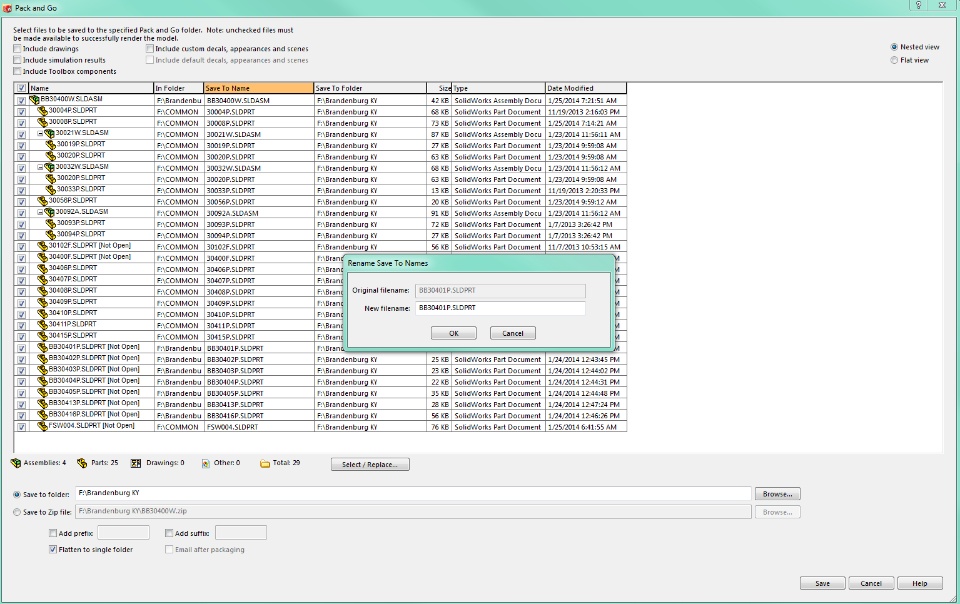Click the Save to folder path field

[413, 493]
